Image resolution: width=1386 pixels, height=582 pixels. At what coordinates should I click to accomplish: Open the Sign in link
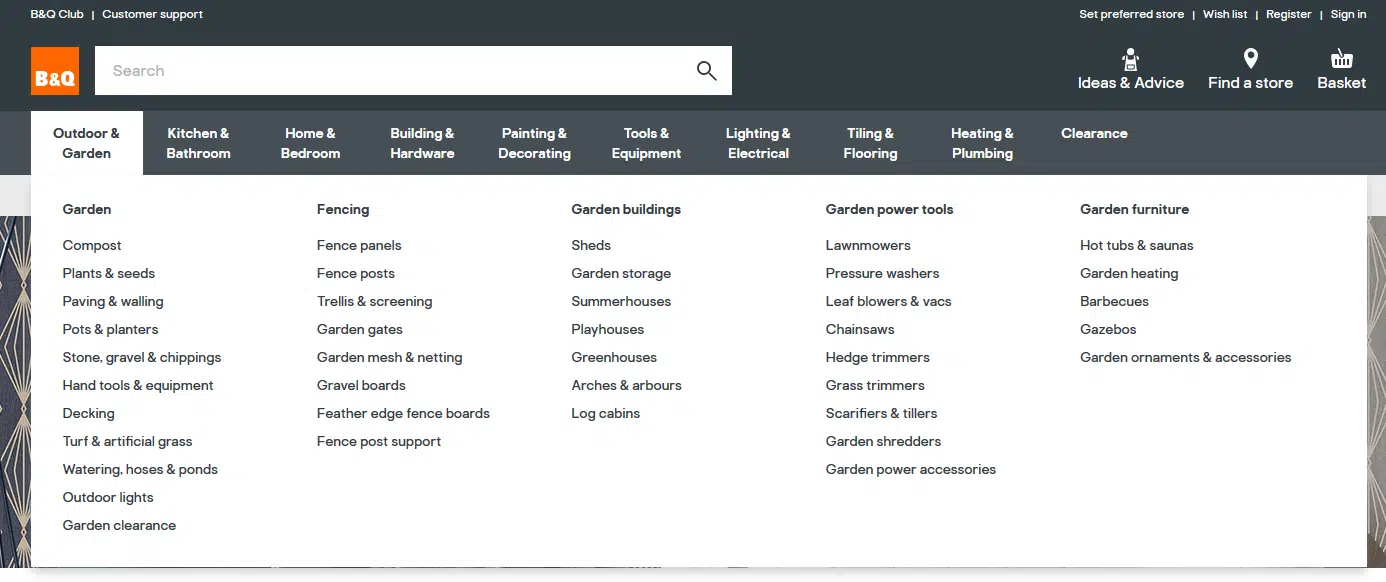(1348, 14)
